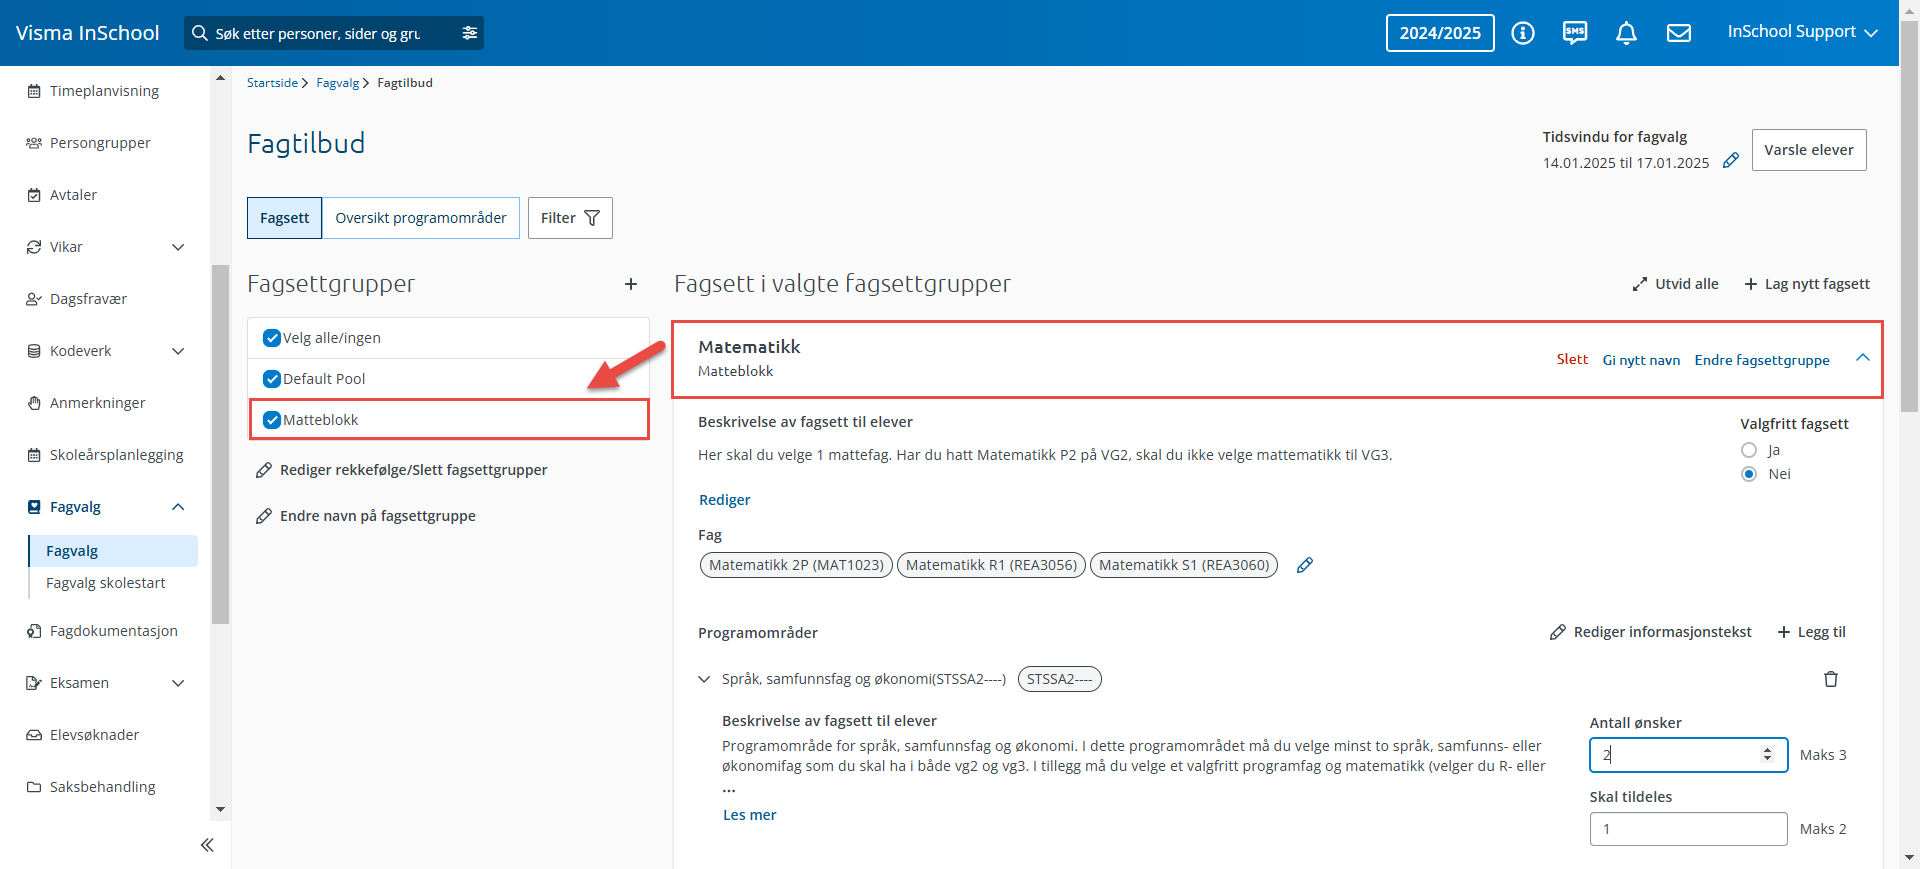Image resolution: width=1920 pixels, height=869 pixels.
Task: Open the SMS messages icon
Action: point(1575,33)
